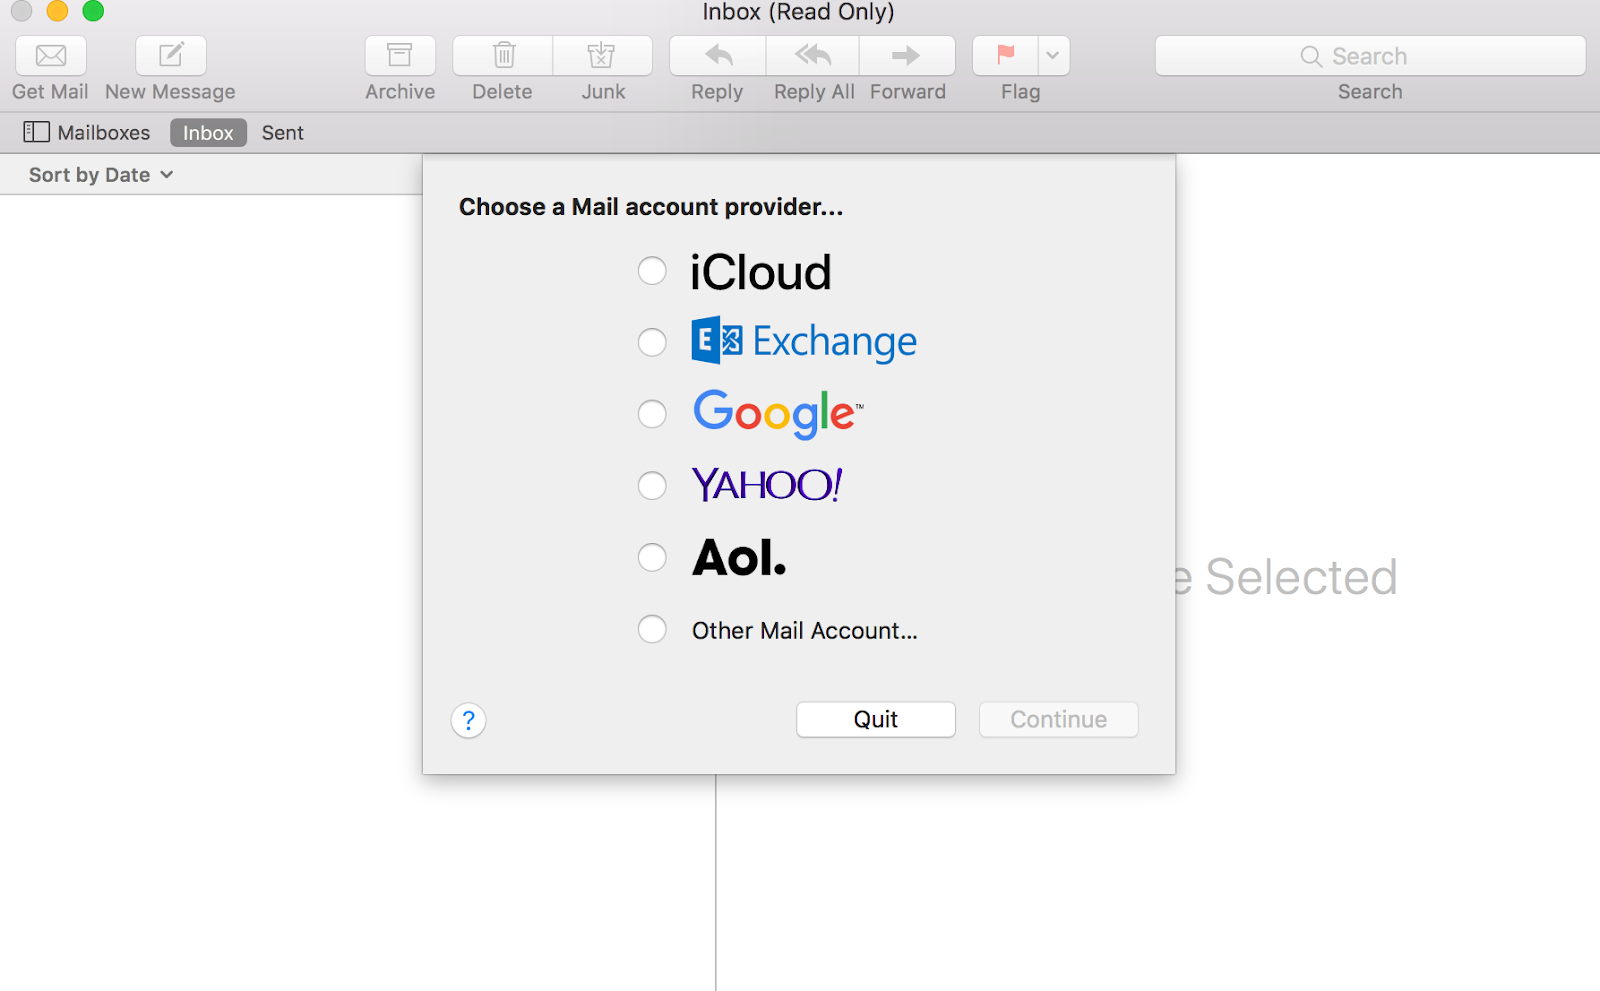The width and height of the screenshot is (1600, 991).
Task: Switch to the Sent favorites tab
Action: point(283,133)
